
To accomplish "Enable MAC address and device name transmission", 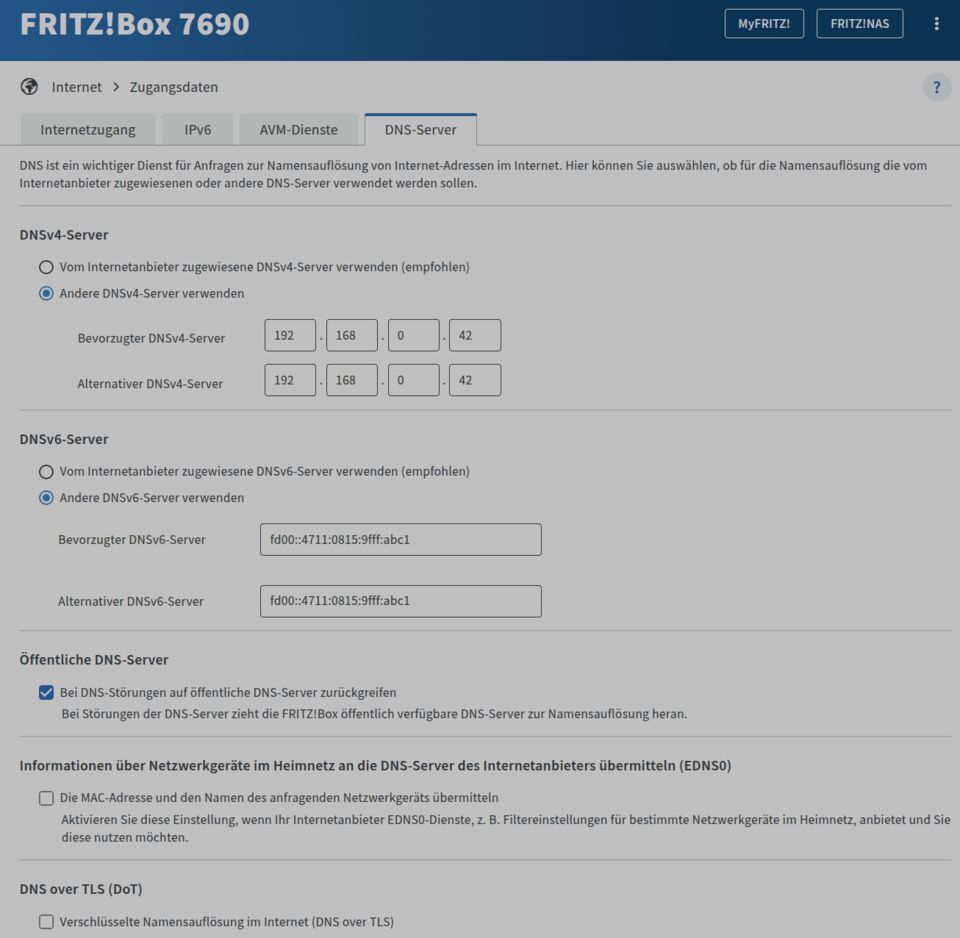I will coord(46,798).
